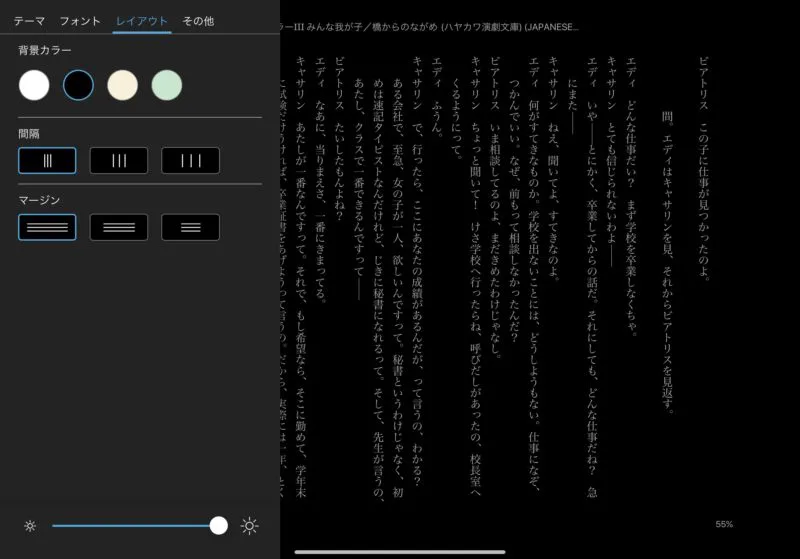800x559 pixels.
Task: Click the low brightness sun icon
Action: 30,526
